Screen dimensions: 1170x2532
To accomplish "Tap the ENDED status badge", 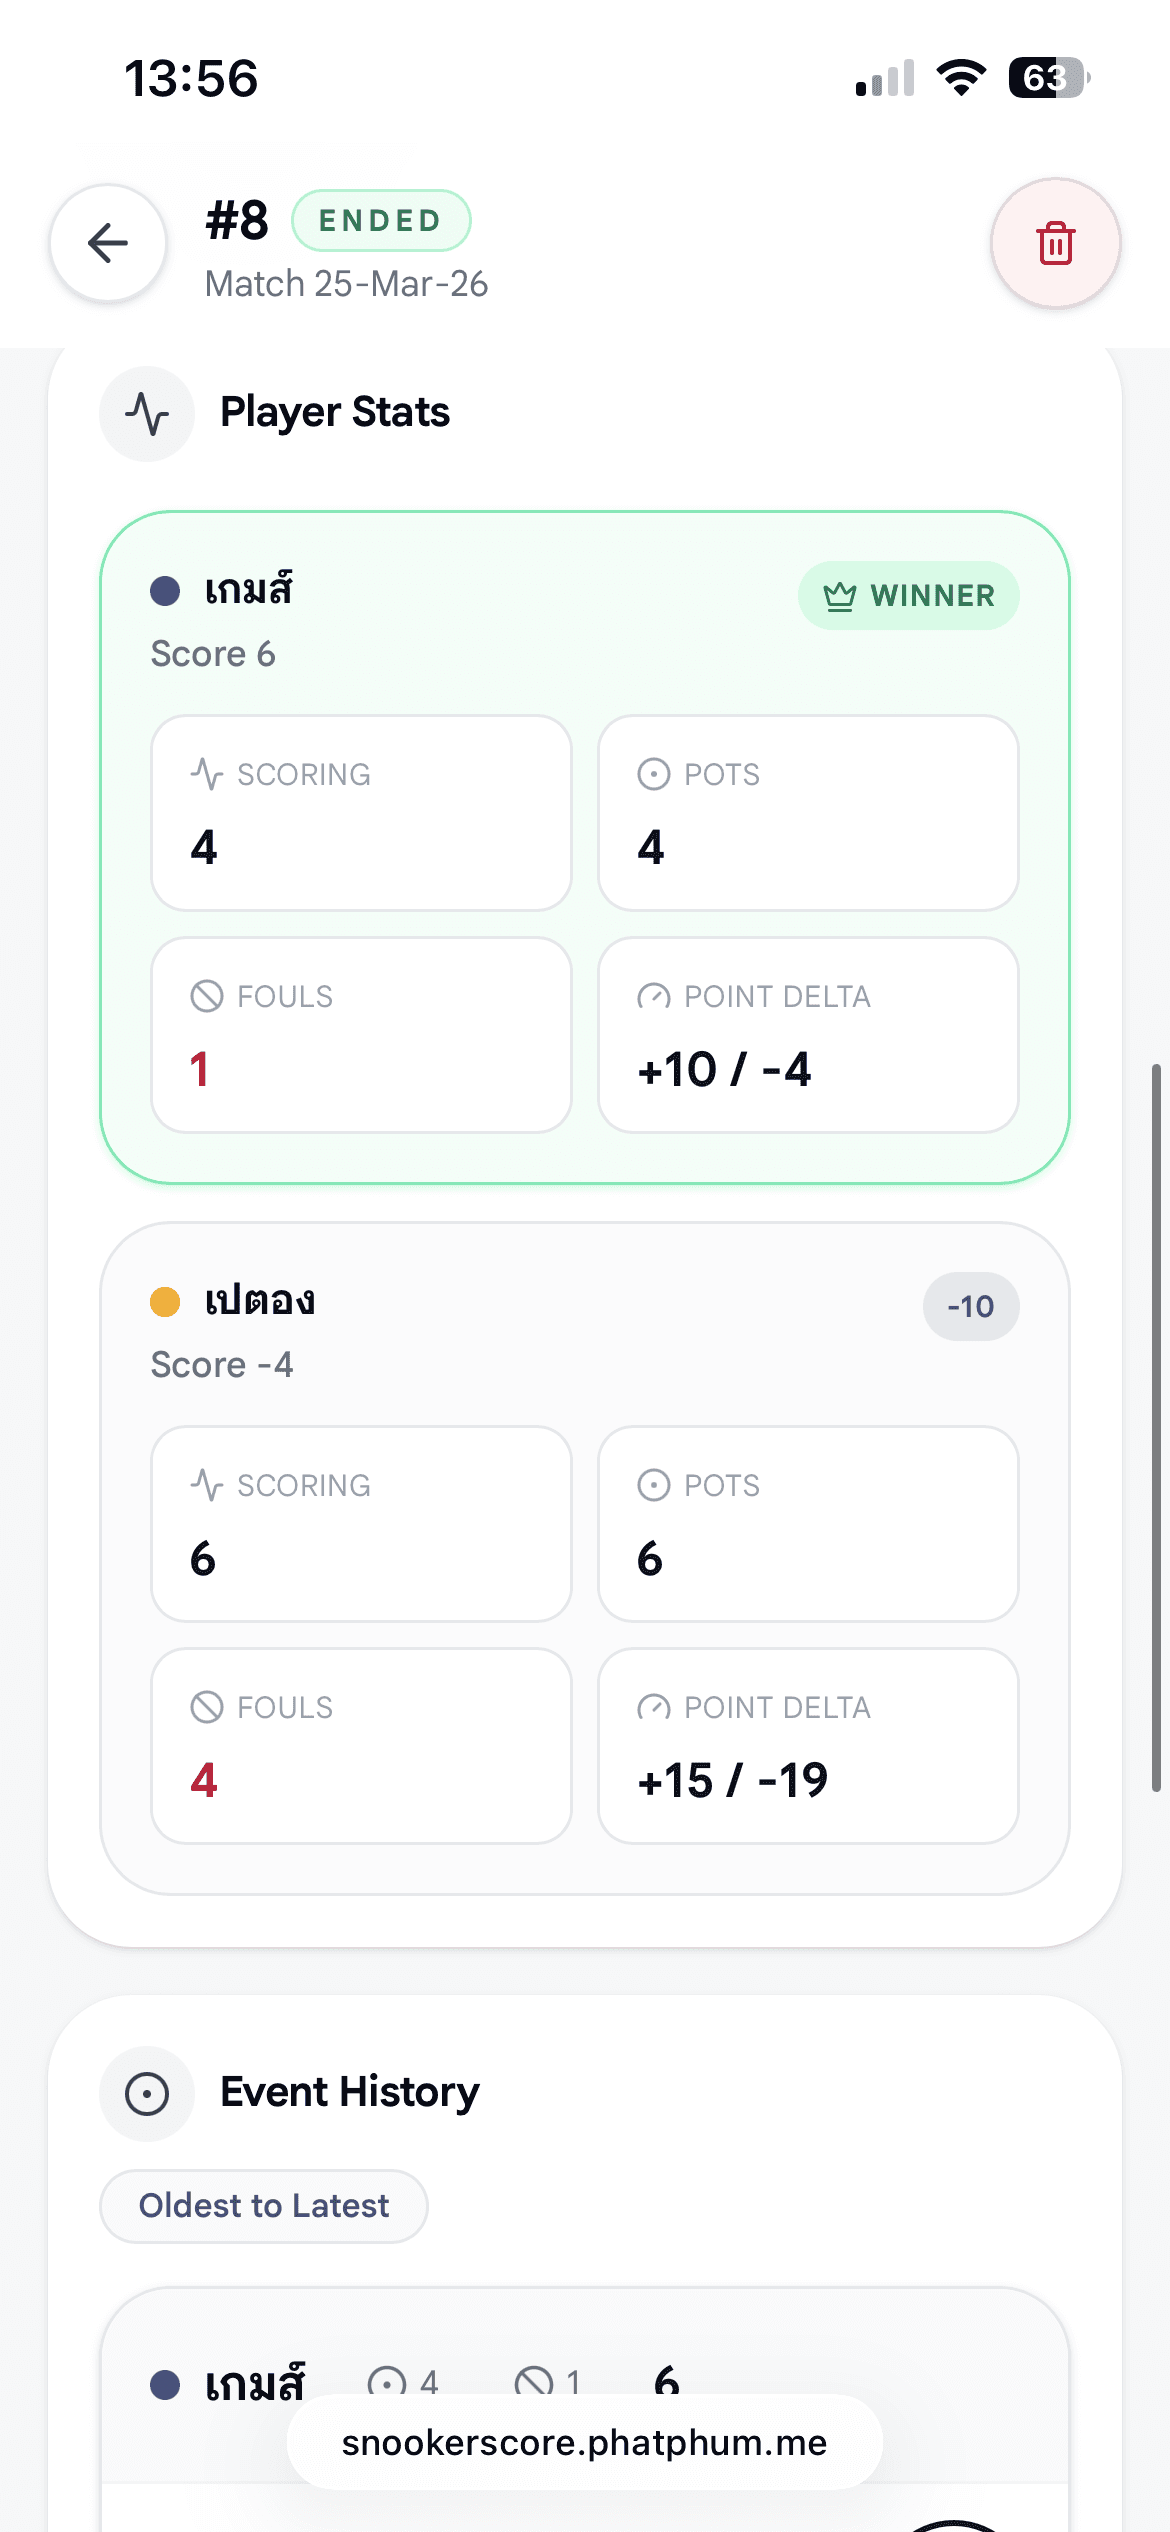I will coord(380,220).
